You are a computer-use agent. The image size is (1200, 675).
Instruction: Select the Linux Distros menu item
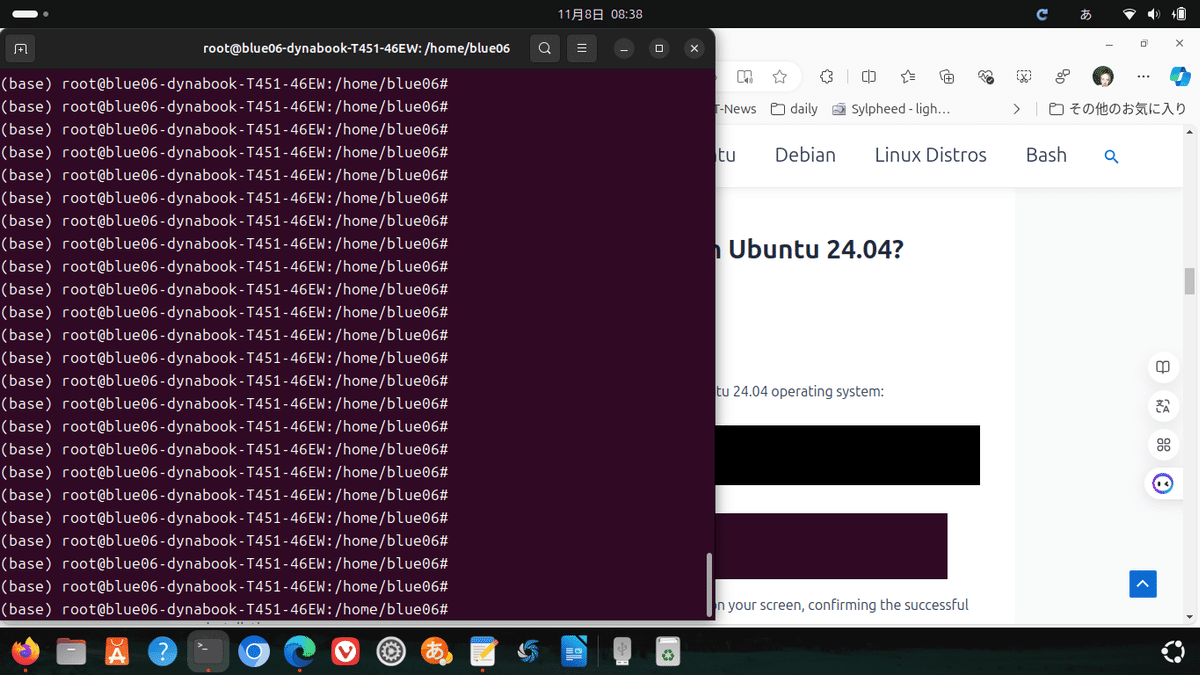pos(930,155)
